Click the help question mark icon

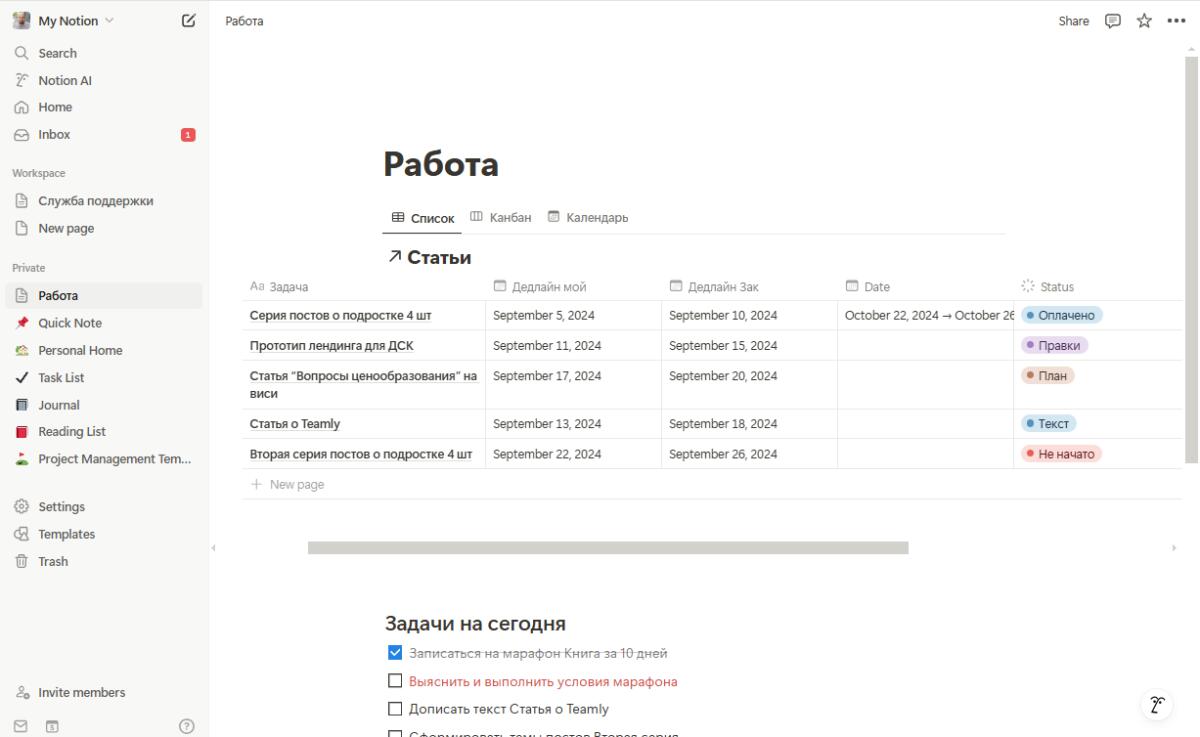coord(186,726)
